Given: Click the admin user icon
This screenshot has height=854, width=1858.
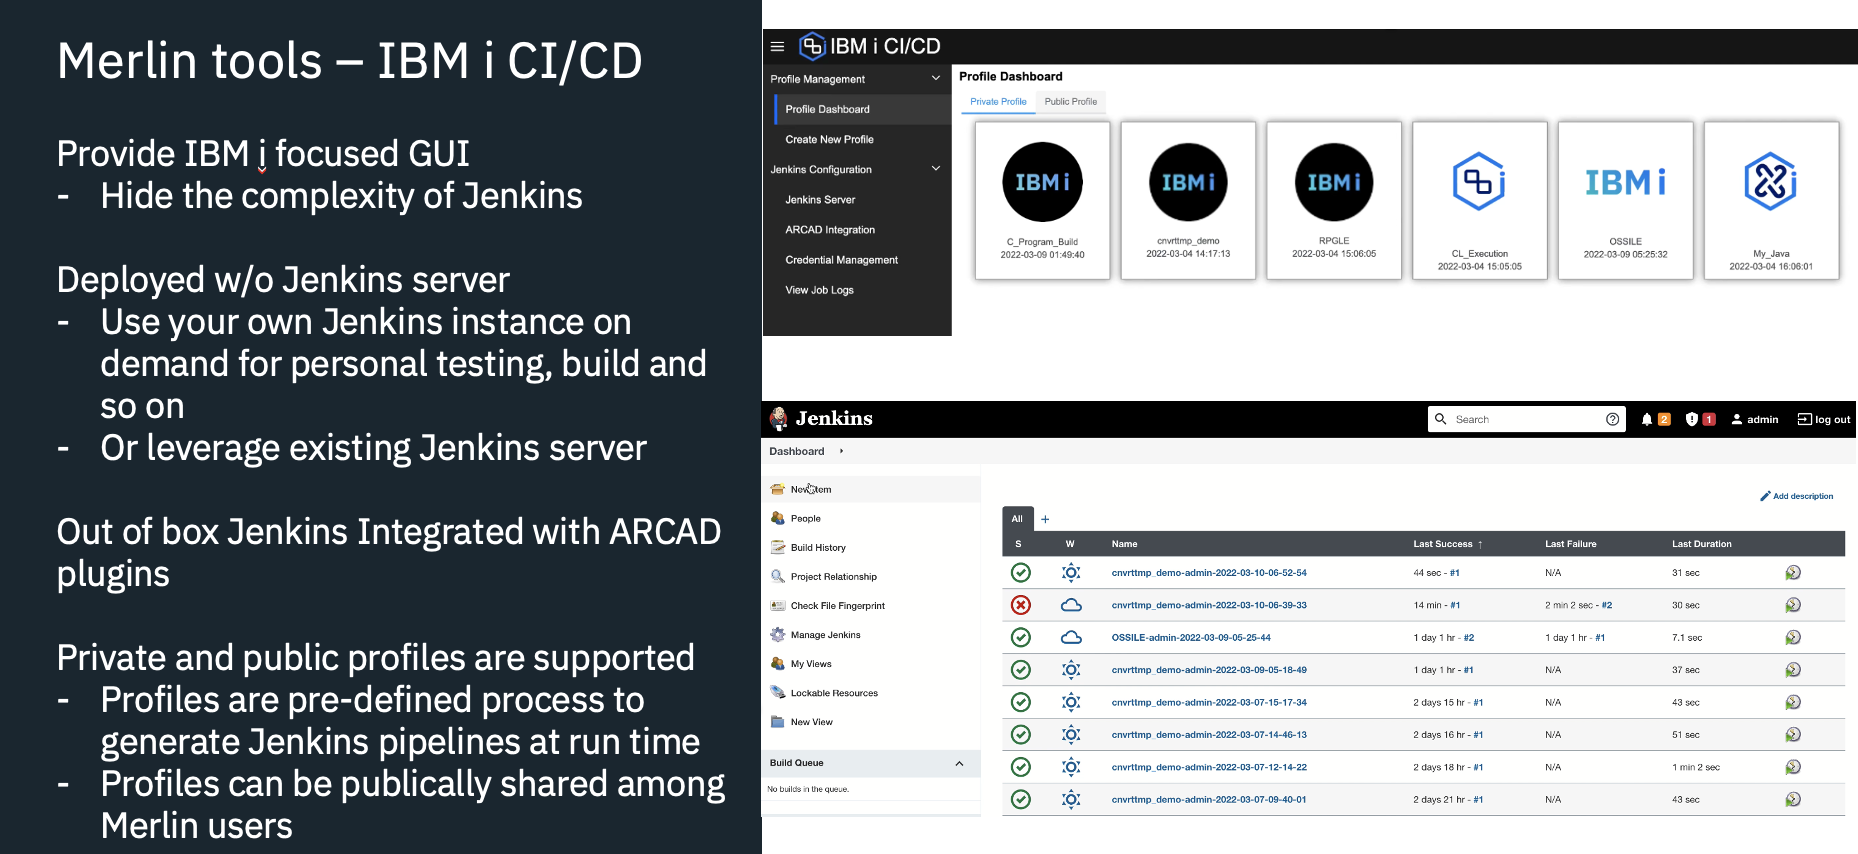Looking at the screenshot, I should [x=1737, y=419].
